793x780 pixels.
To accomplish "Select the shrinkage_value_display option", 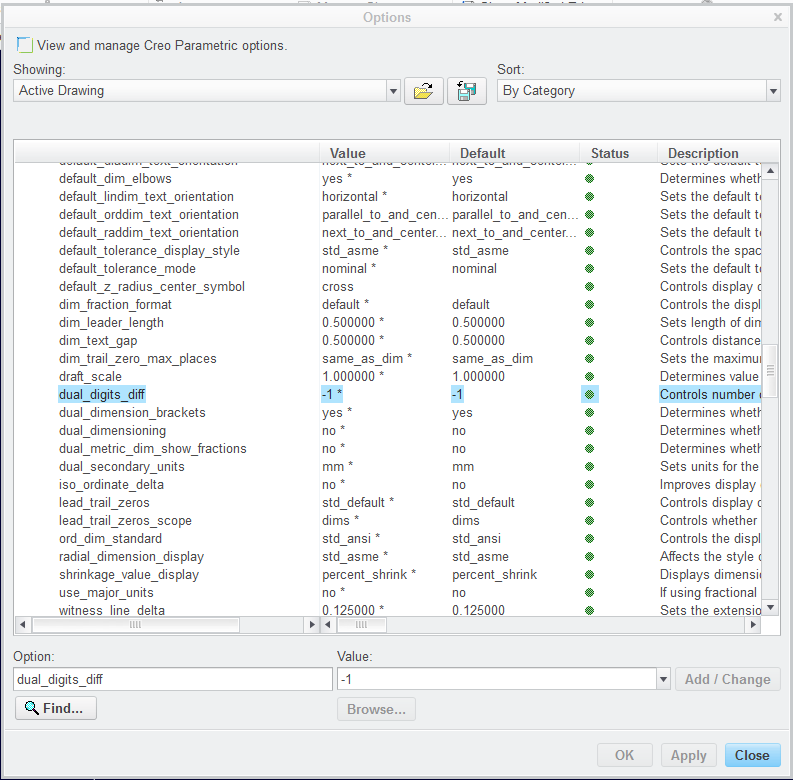I will click(129, 575).
